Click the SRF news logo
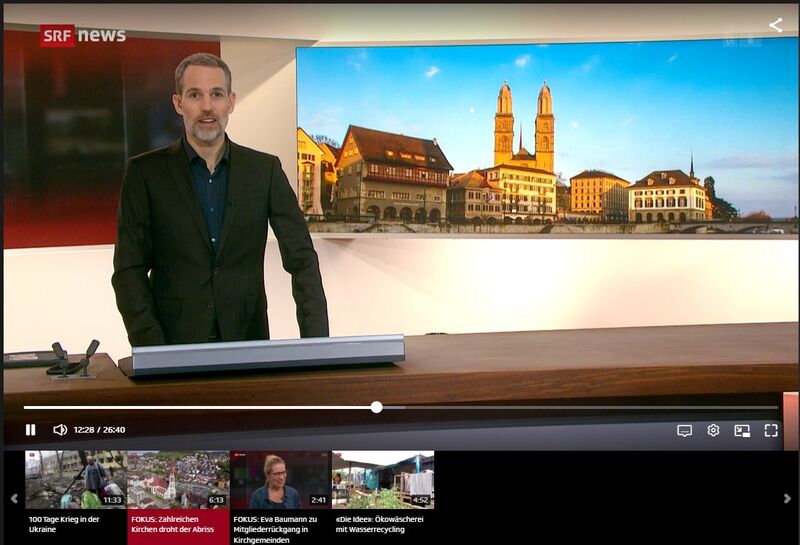Viewport: 800px width, 545px height. click(x=83, y=35)
